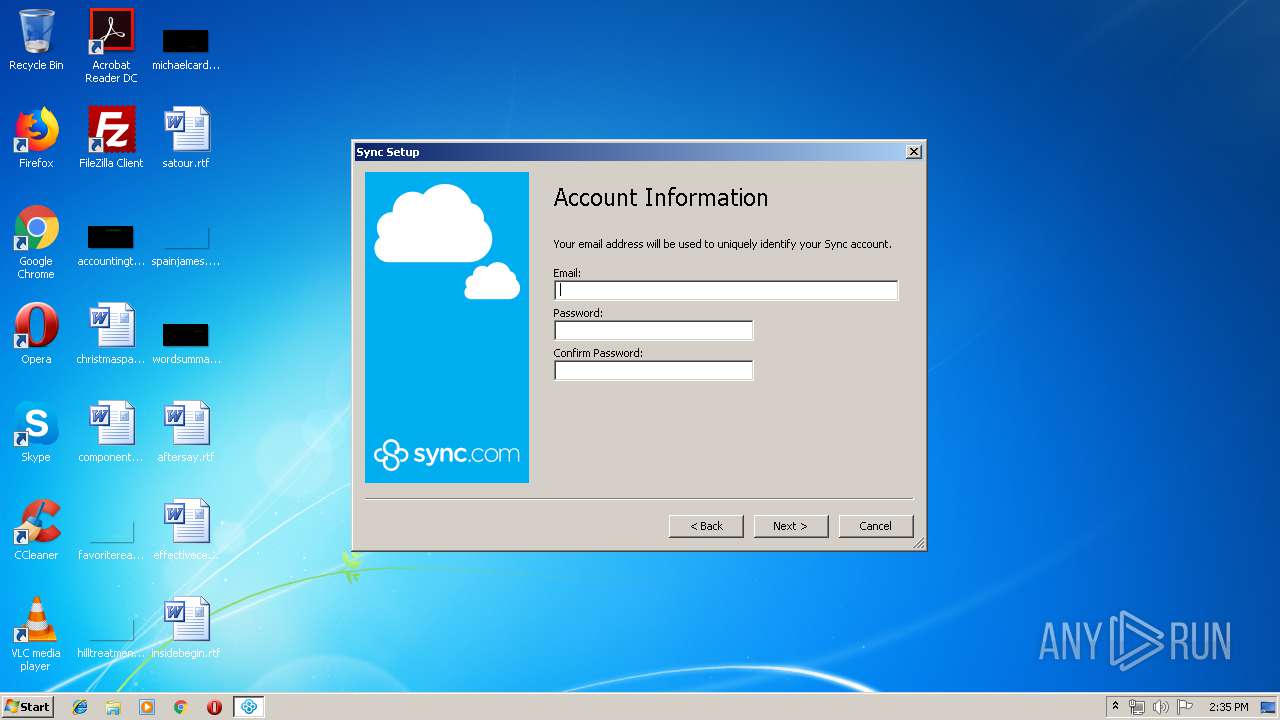The height and width of the screenshot is (720, 1280).
Task: Open FileZilla Client shortcut
Action: tap(111, 138)
